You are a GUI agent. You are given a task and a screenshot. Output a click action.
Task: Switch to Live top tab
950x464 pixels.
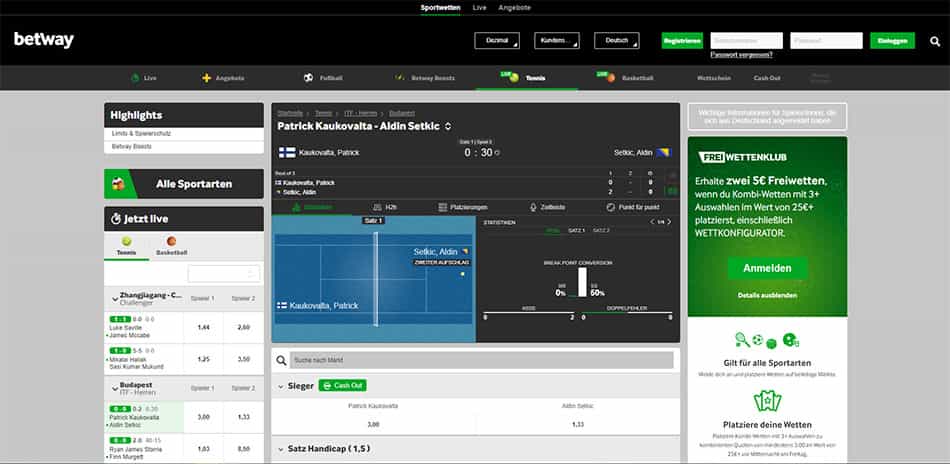(479, 8)
